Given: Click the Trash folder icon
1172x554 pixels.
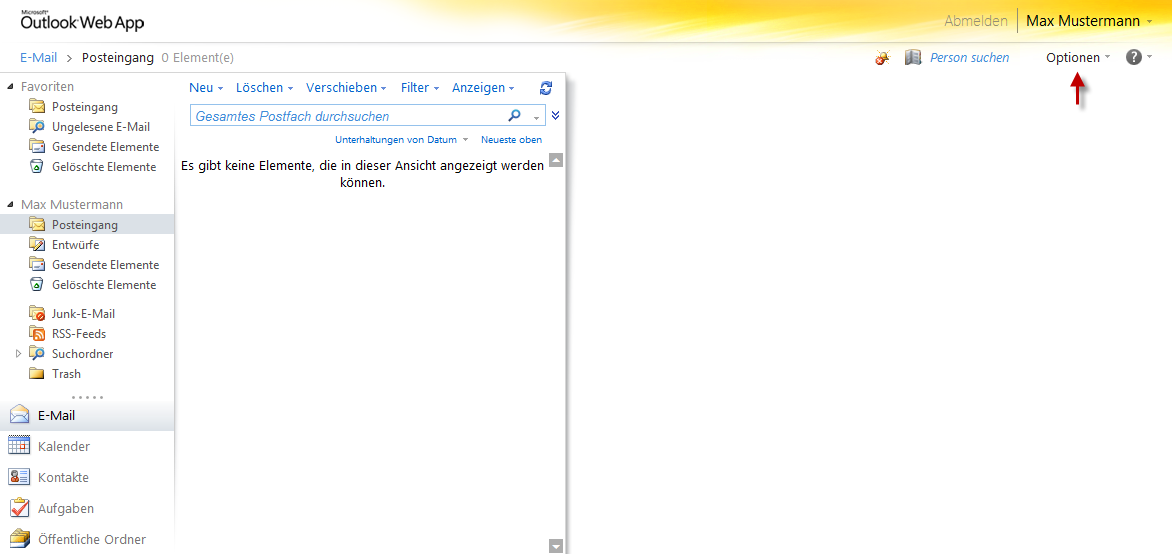Looking at the screenshot, I should [37, 373].
